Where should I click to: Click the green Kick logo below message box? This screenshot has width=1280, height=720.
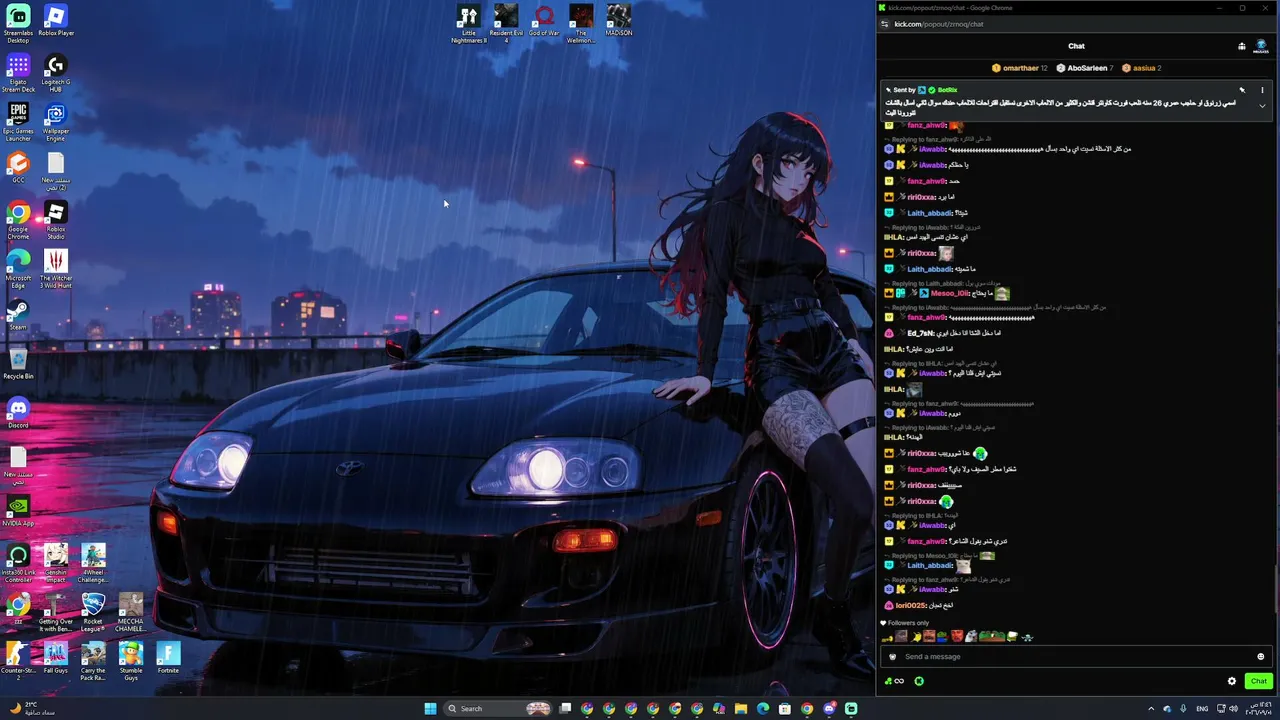point(919,681)
